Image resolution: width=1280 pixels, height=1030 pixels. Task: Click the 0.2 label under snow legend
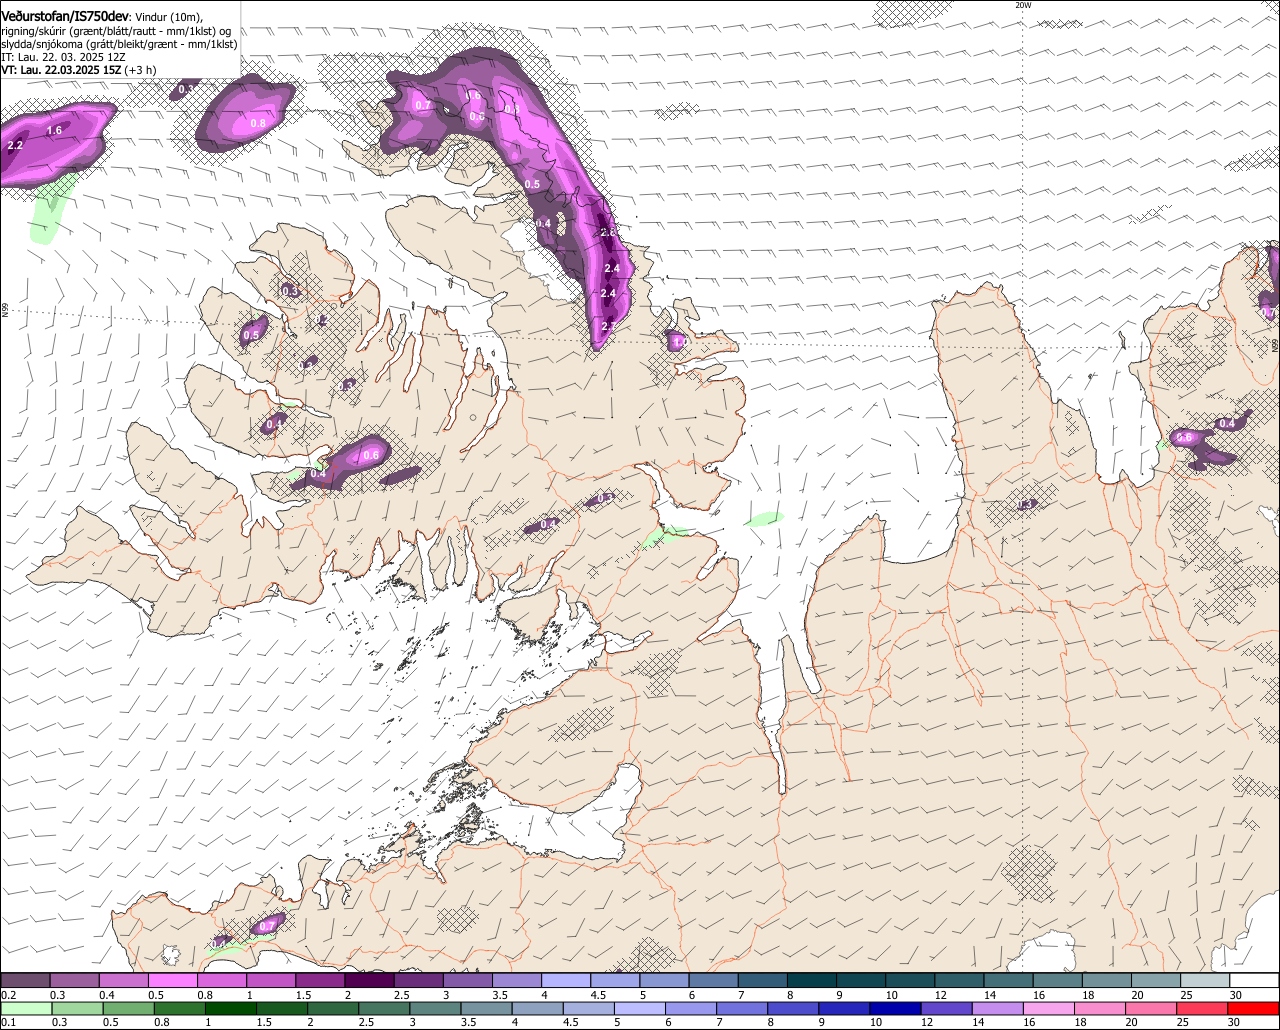pyautogui.click(x=8, y=995)
